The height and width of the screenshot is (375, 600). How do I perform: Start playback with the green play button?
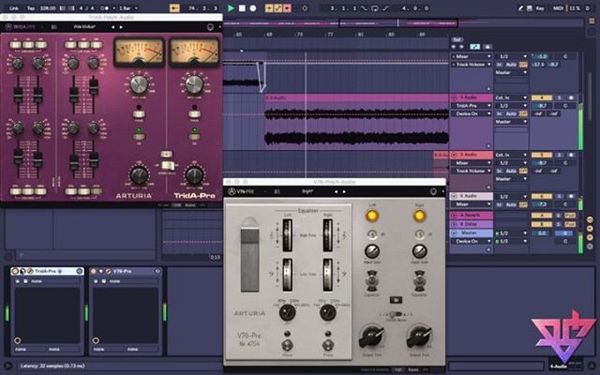click(x=231, y=8)
